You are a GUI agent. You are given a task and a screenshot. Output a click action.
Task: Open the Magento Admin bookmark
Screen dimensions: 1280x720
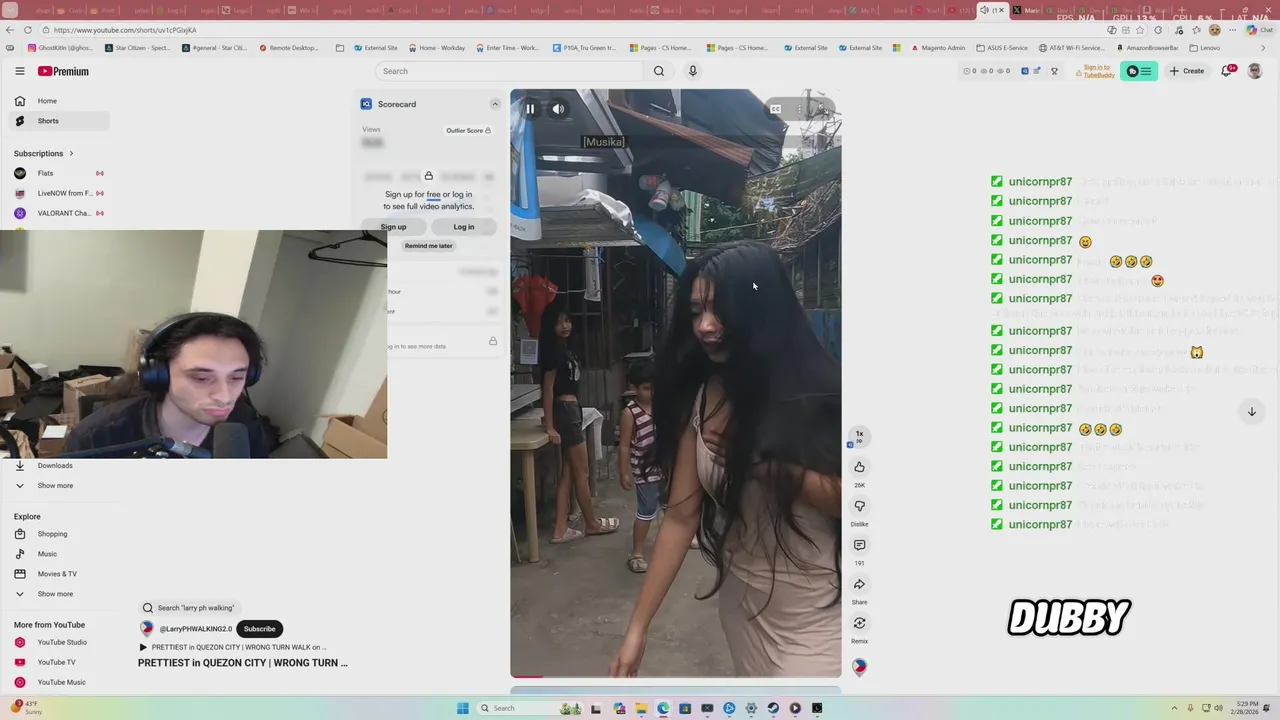point(937,48)
